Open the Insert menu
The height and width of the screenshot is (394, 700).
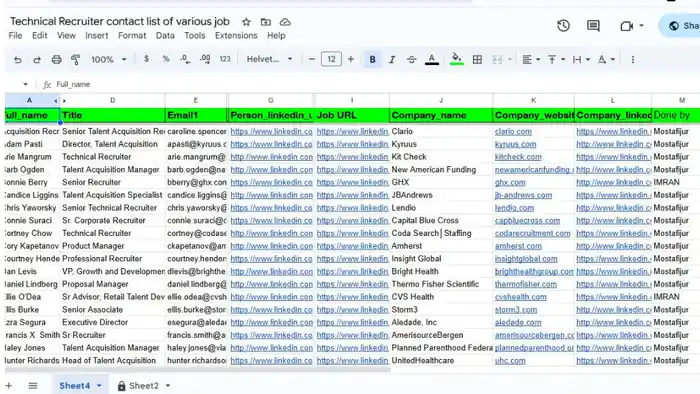[96, 36]
